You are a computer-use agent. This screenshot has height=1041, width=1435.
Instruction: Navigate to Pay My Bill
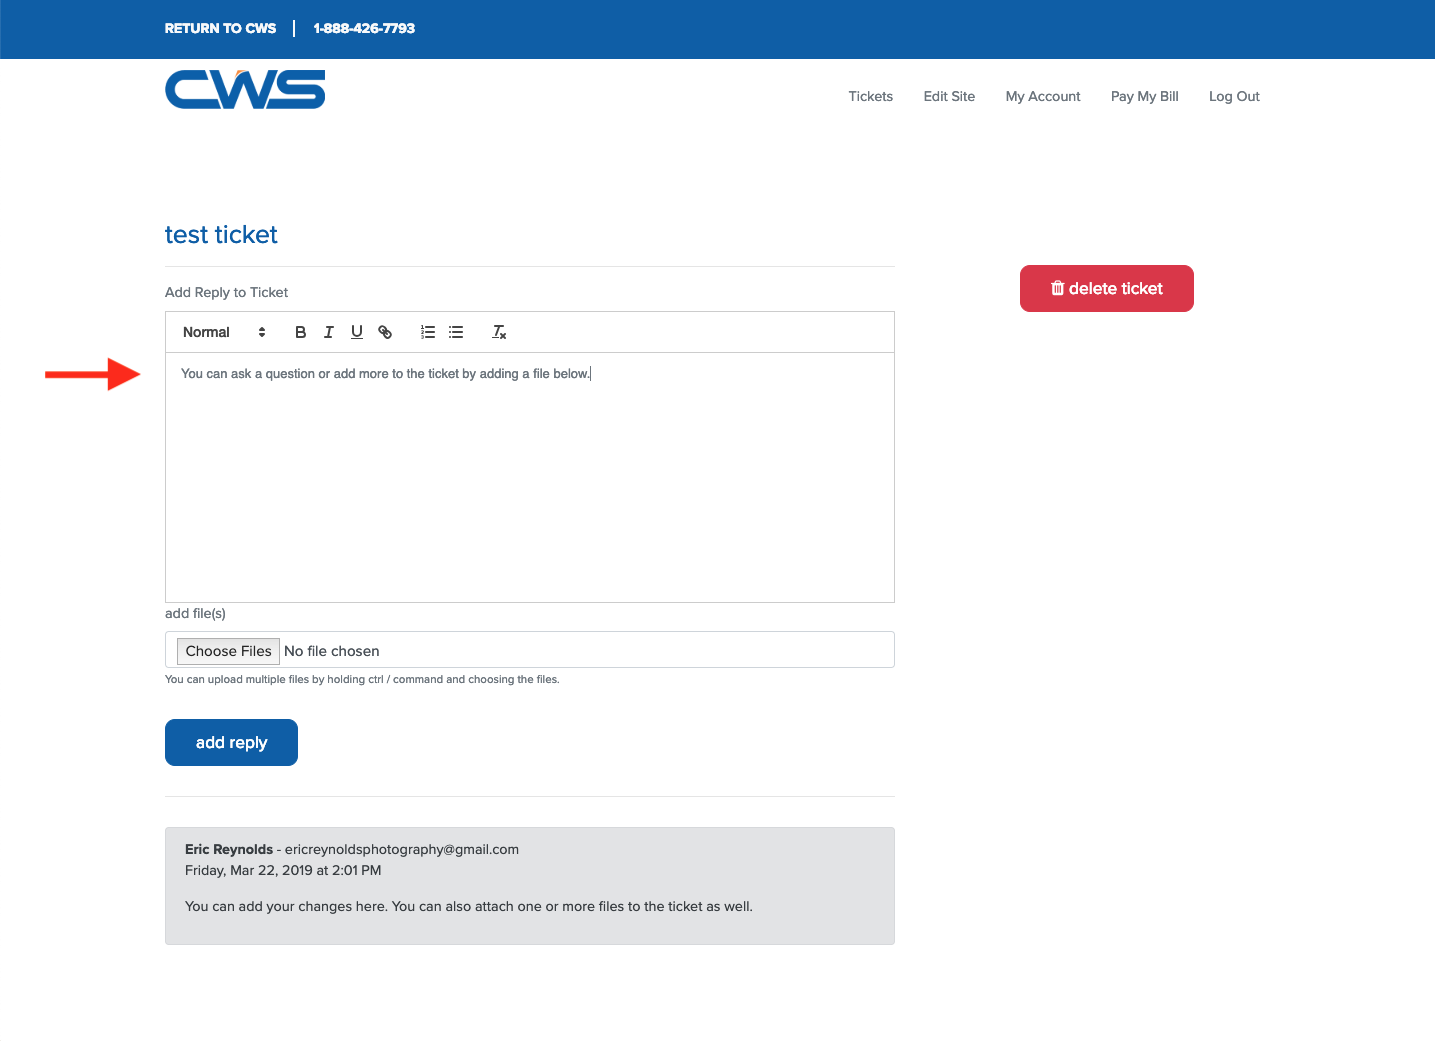pyautogui.click(x=1144, y=96)
